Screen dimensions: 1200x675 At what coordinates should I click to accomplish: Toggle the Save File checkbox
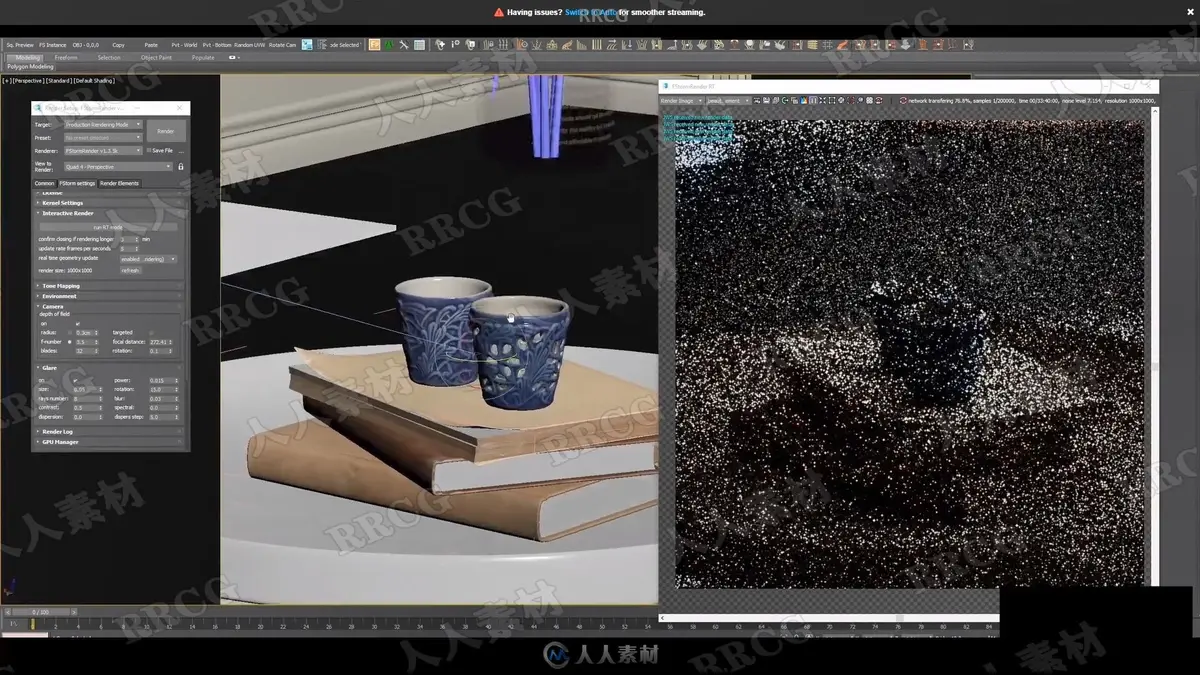coord(149,151)
